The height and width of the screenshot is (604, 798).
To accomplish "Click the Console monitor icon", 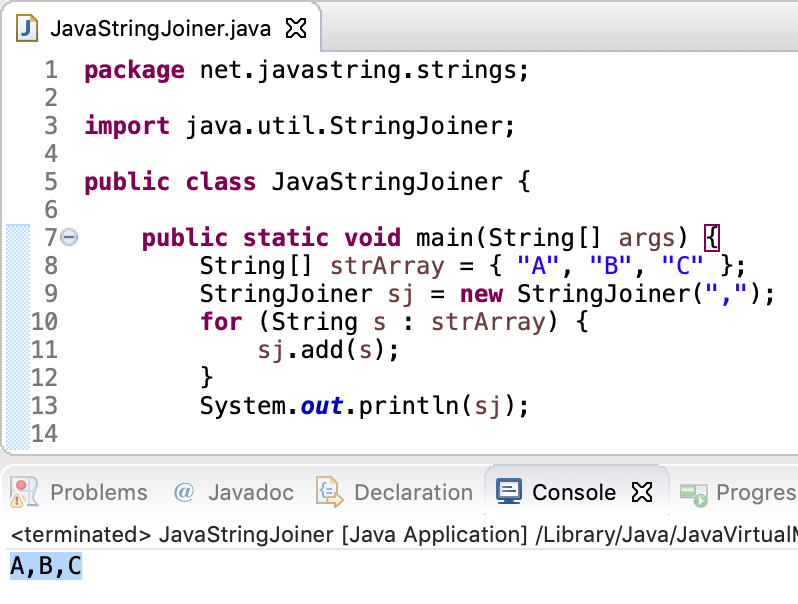I will point(509,492).
